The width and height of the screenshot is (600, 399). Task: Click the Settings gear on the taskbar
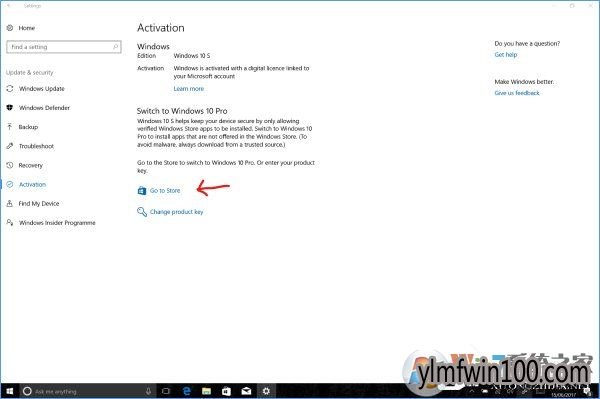coord(266,391)
